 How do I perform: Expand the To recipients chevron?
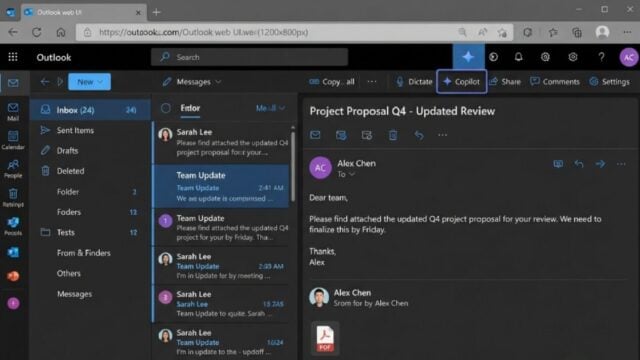(352, 174)
